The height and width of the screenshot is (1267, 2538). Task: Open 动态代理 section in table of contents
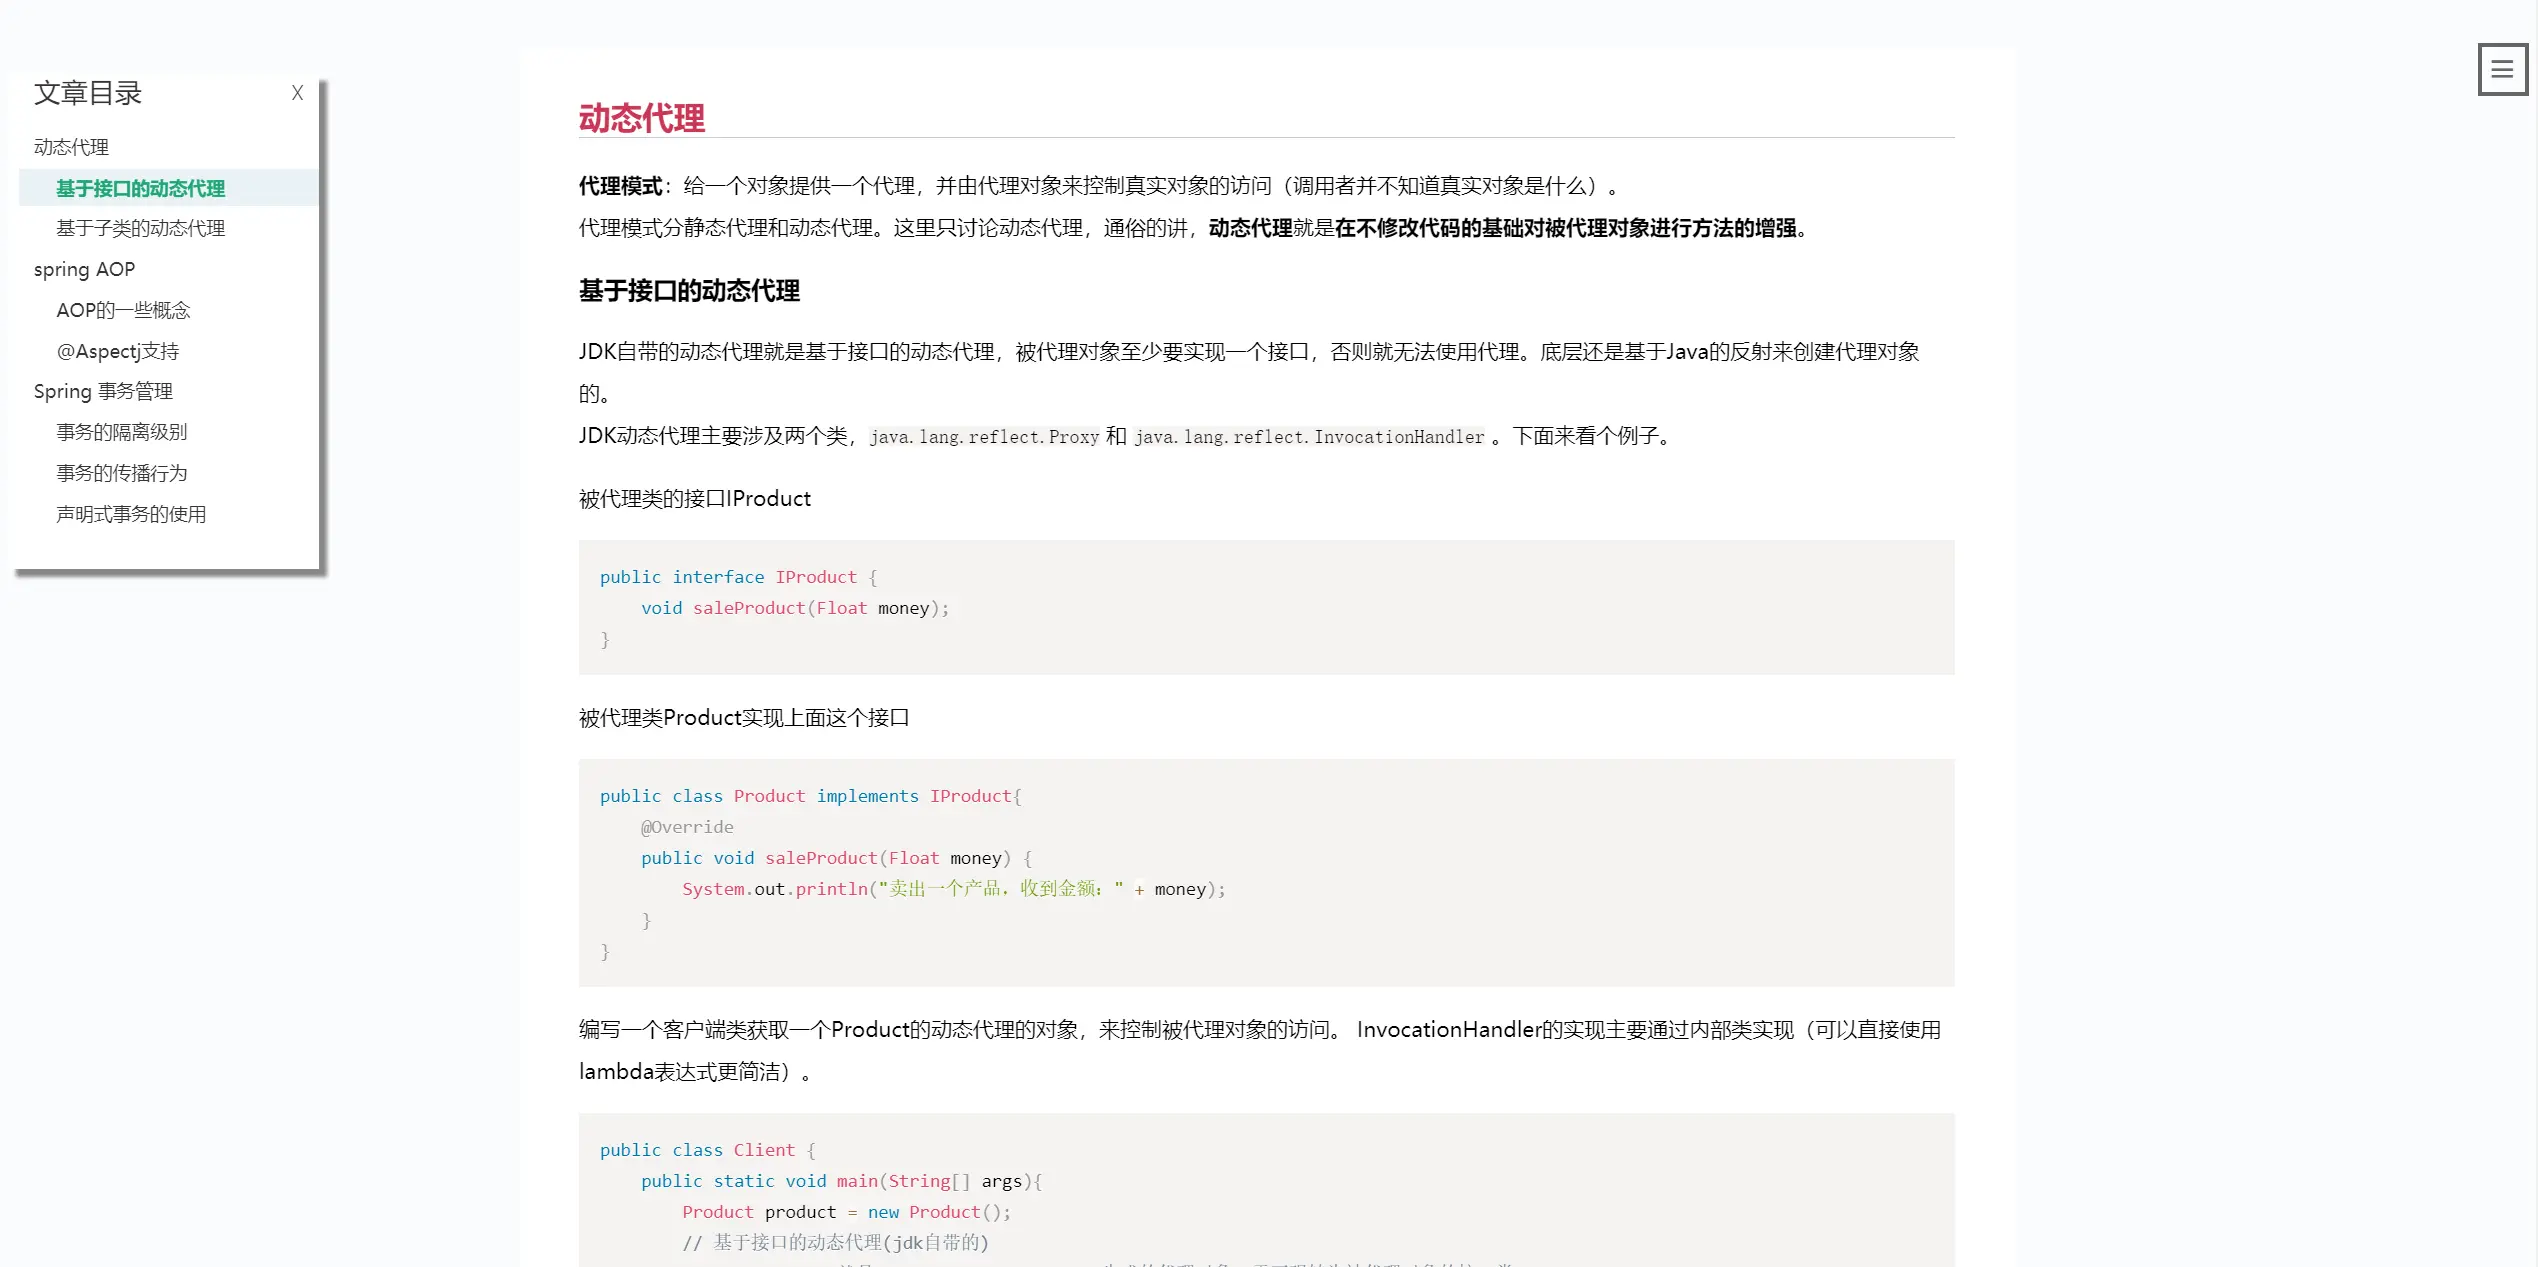pos(71,147)
